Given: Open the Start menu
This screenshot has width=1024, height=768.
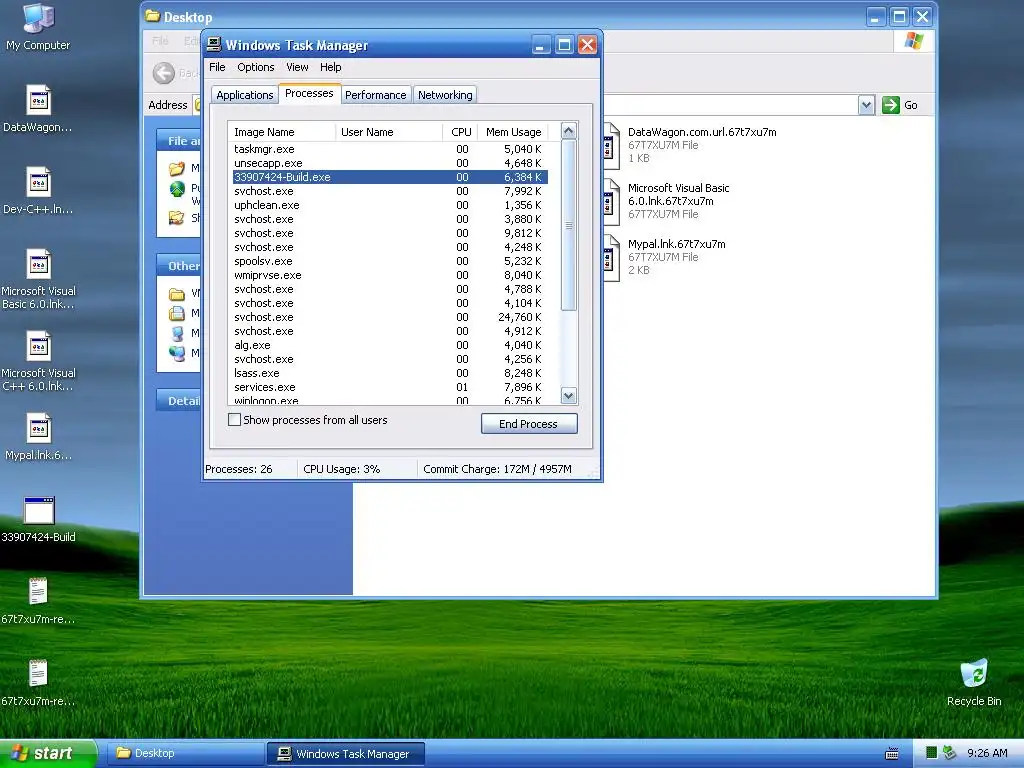Looking at the screenshot, I should point(48,754).
